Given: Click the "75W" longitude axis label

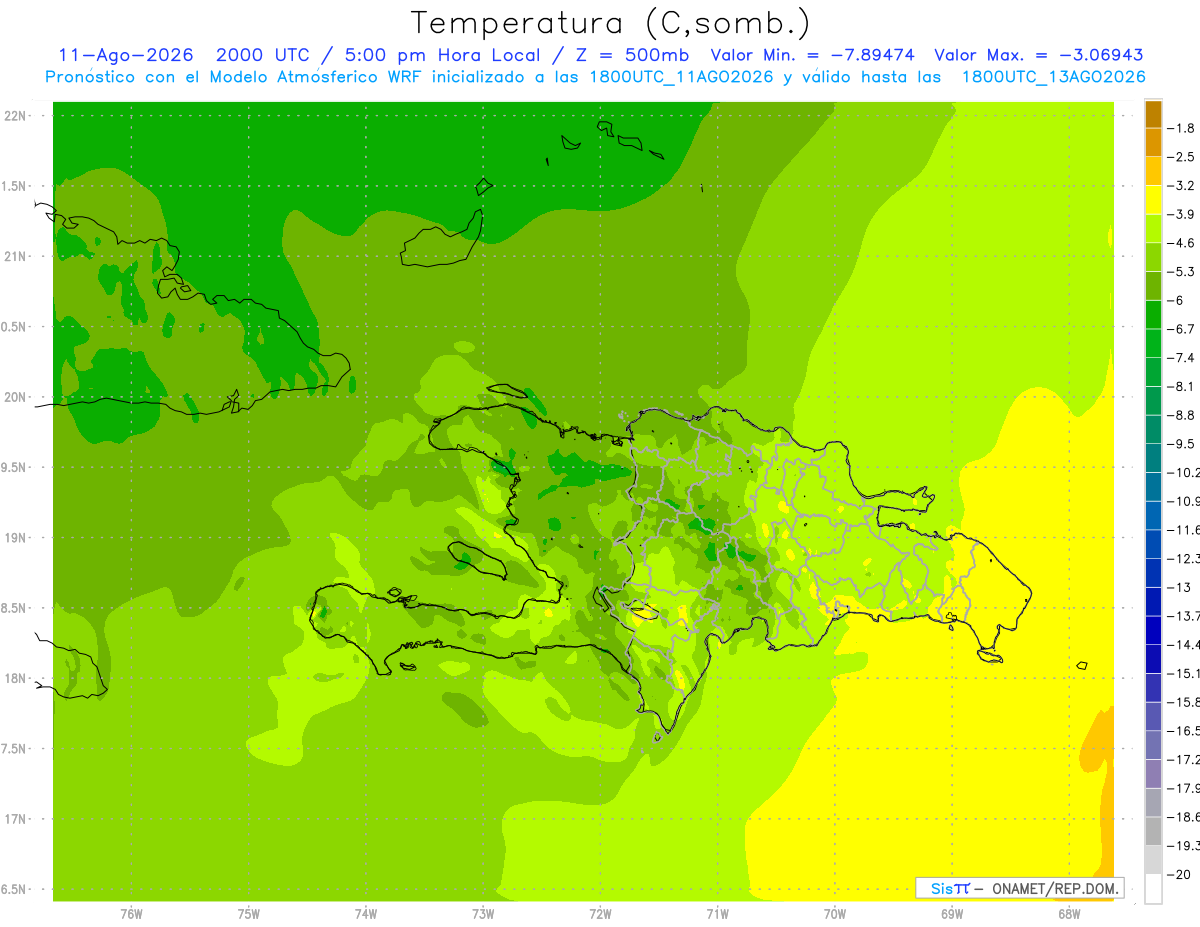Looking at the screenshot, I should click(x=249, y=913).
